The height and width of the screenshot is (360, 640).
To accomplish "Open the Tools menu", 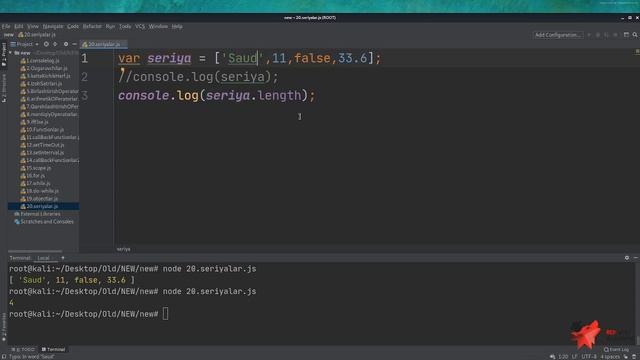I will [x=125, y=26].
